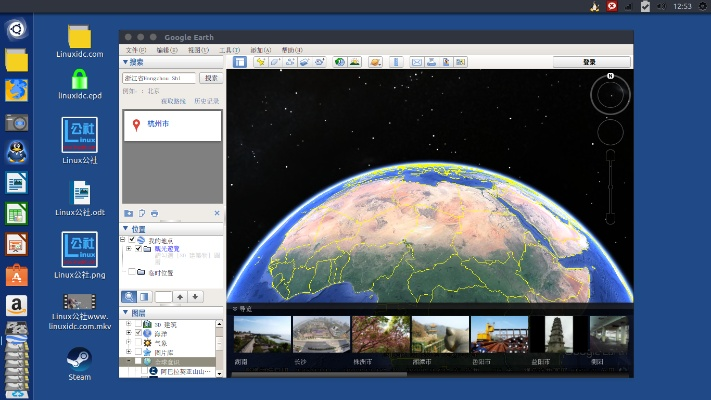Open the 添加(A) menu
711x400 pixels.
[261, 50]
